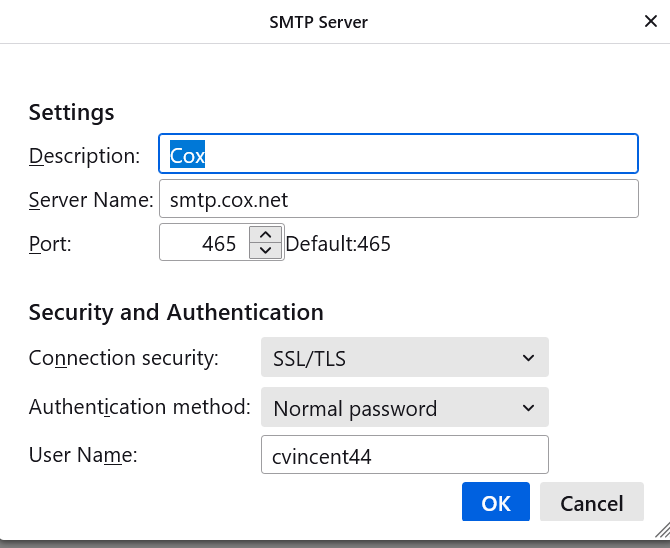Increase port with up arrow
Viewport: 670px width, 548px height.
(x=264, y=235)
